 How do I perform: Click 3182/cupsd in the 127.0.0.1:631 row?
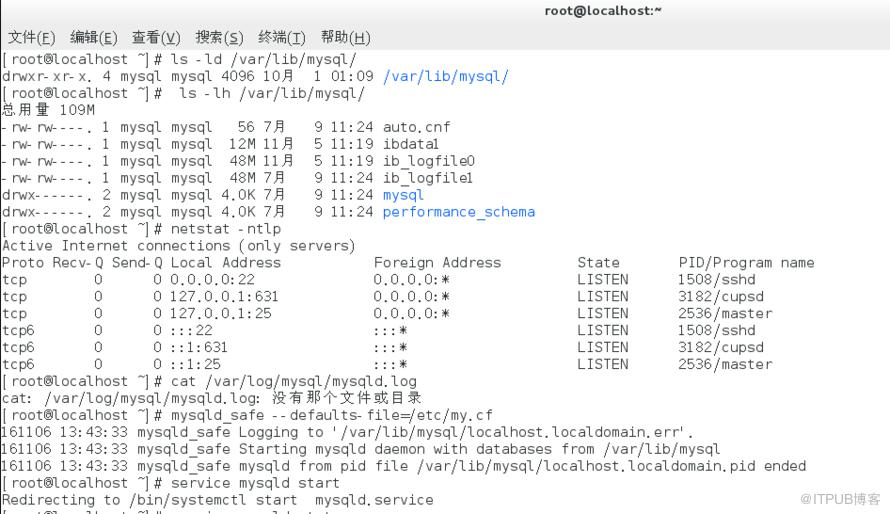(x=720, y=297)
